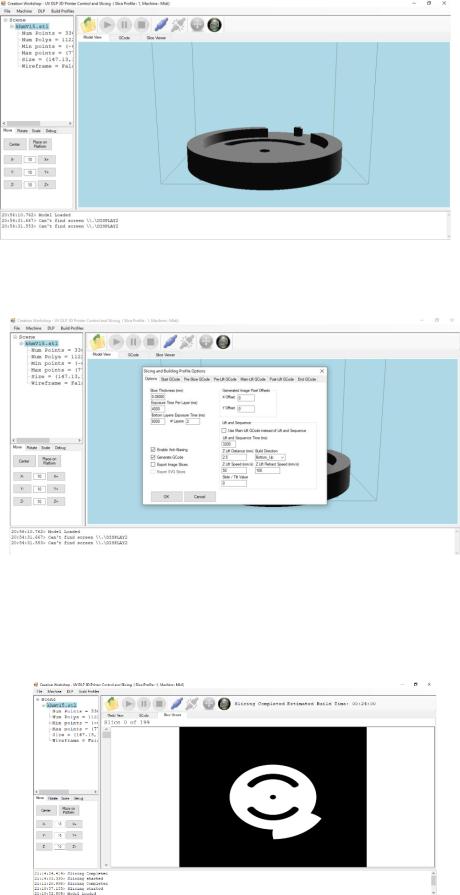Screen dimensions: 460x895
Task: Open the Main-Lift GCode tab
Action: pyautogui.click(x=253, y=379)
